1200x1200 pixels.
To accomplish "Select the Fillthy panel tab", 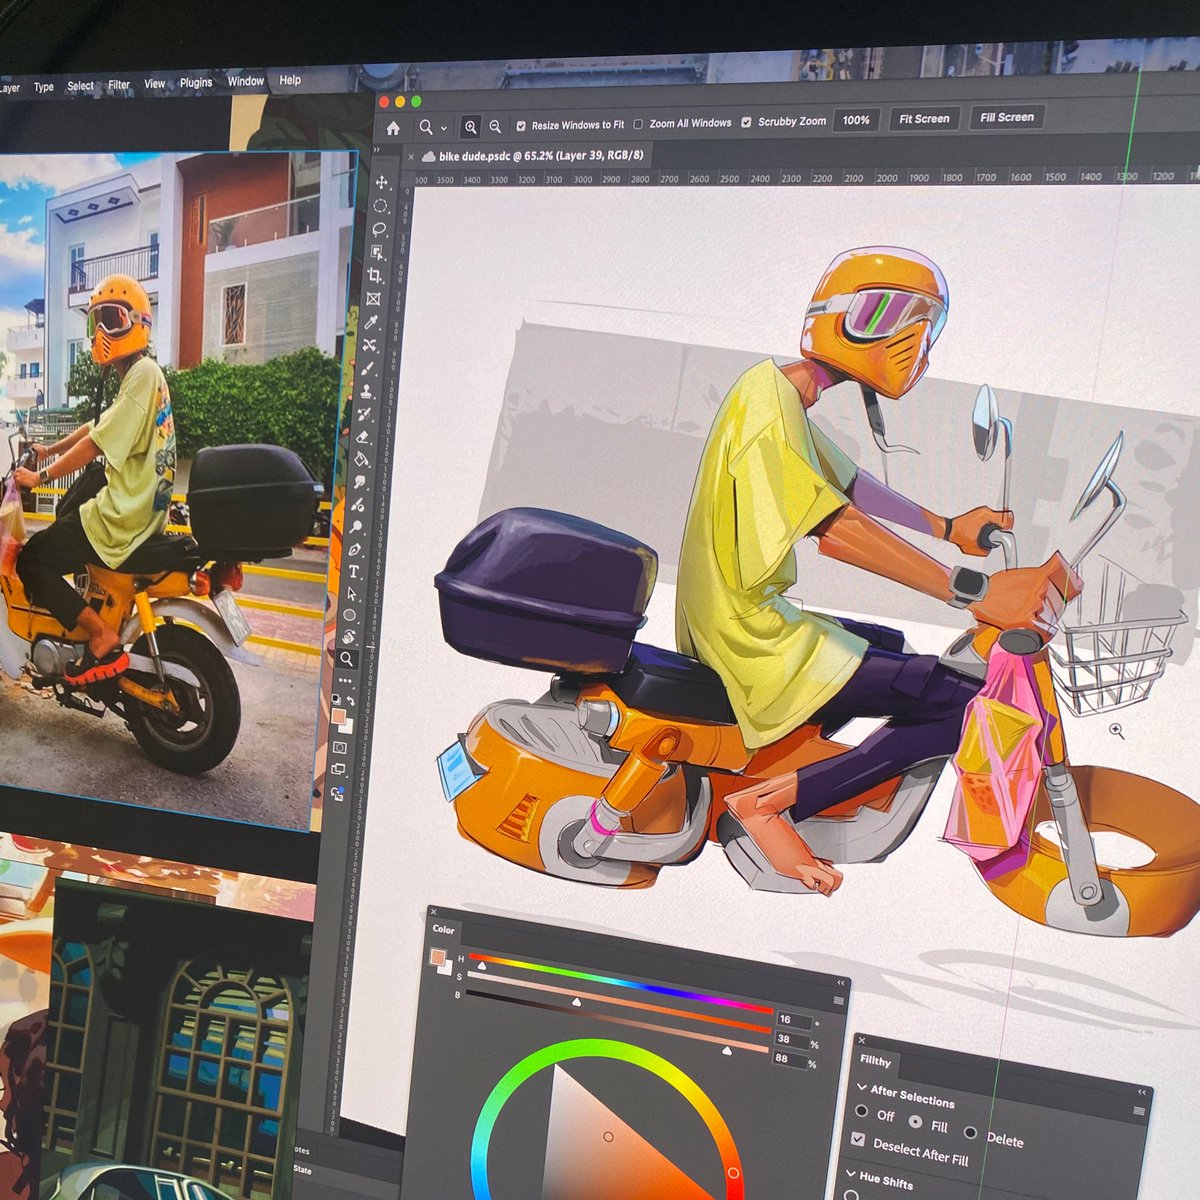I will [x=876, y=1062].
